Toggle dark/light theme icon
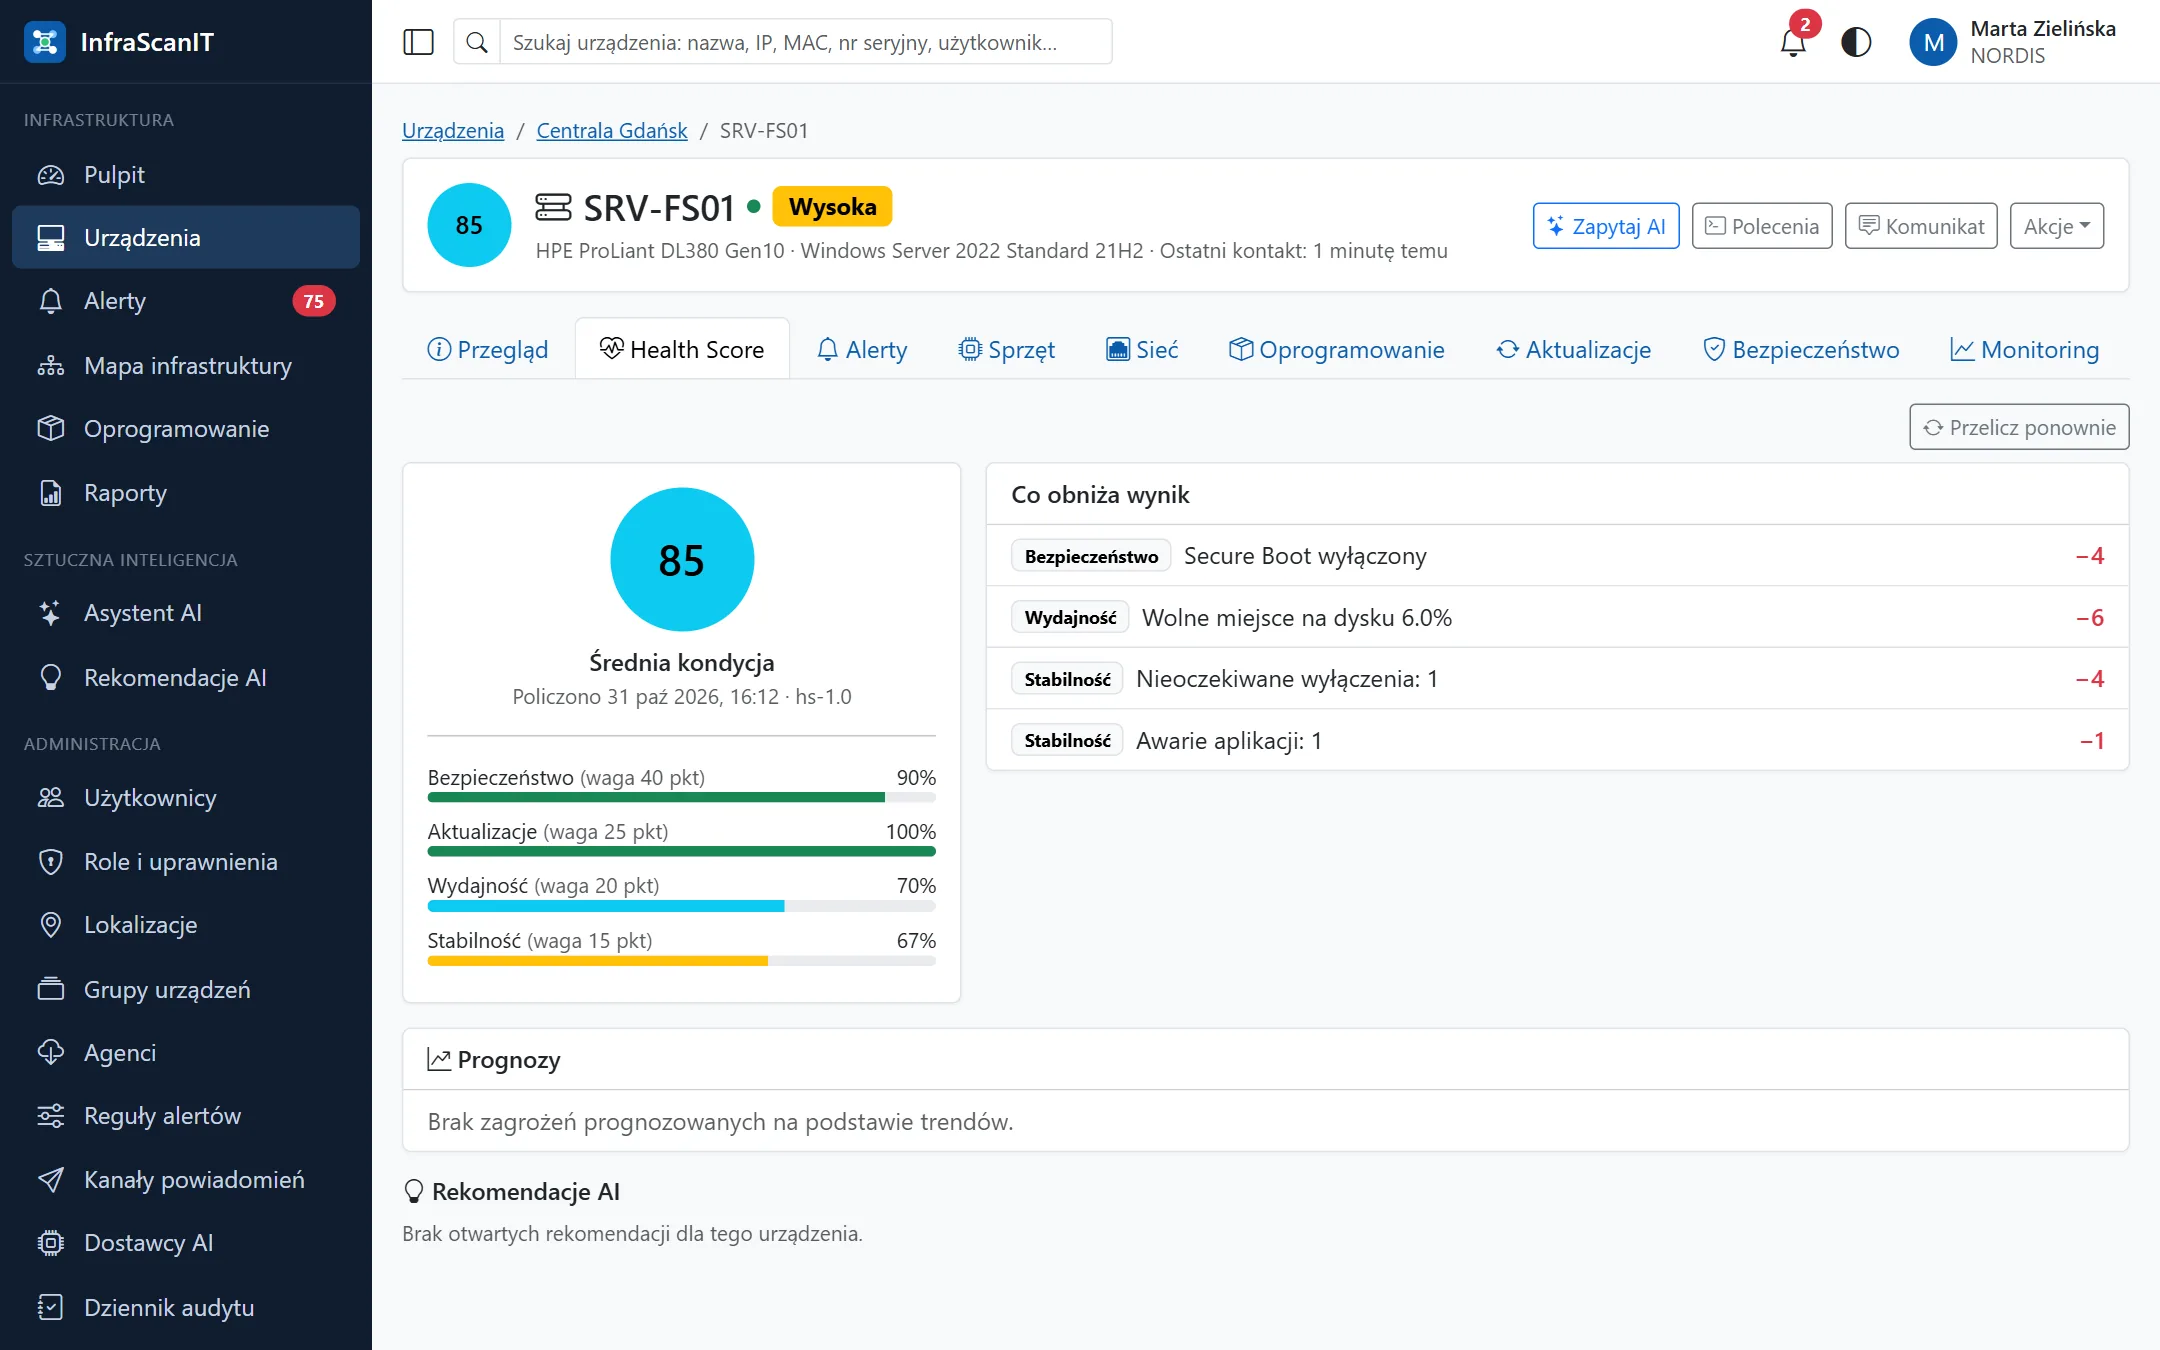This screenshot has height=1350, width=2160. click(x=1856, y=42)
